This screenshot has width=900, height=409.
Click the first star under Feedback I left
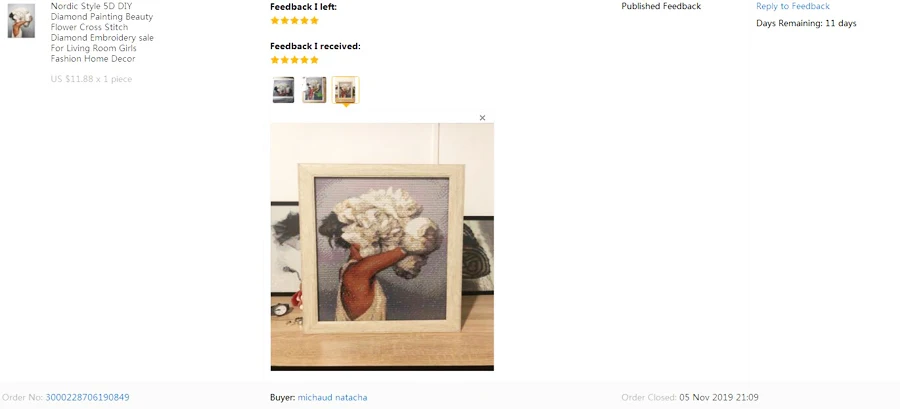pos(275,21)
